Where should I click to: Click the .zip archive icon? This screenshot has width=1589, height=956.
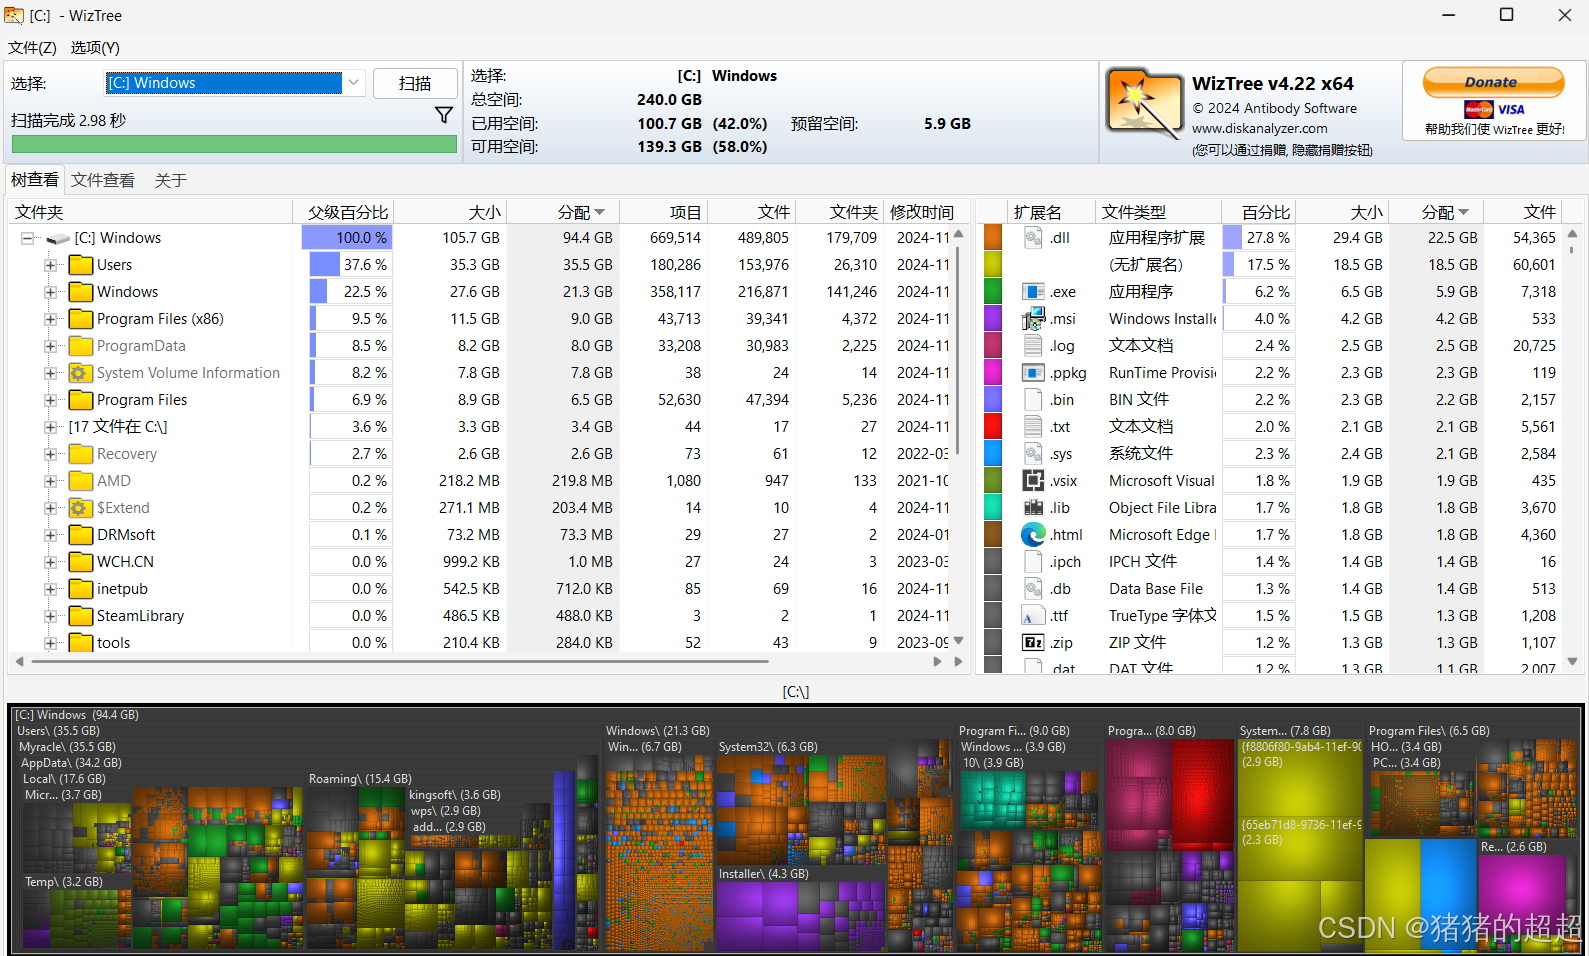[1033, 643]
